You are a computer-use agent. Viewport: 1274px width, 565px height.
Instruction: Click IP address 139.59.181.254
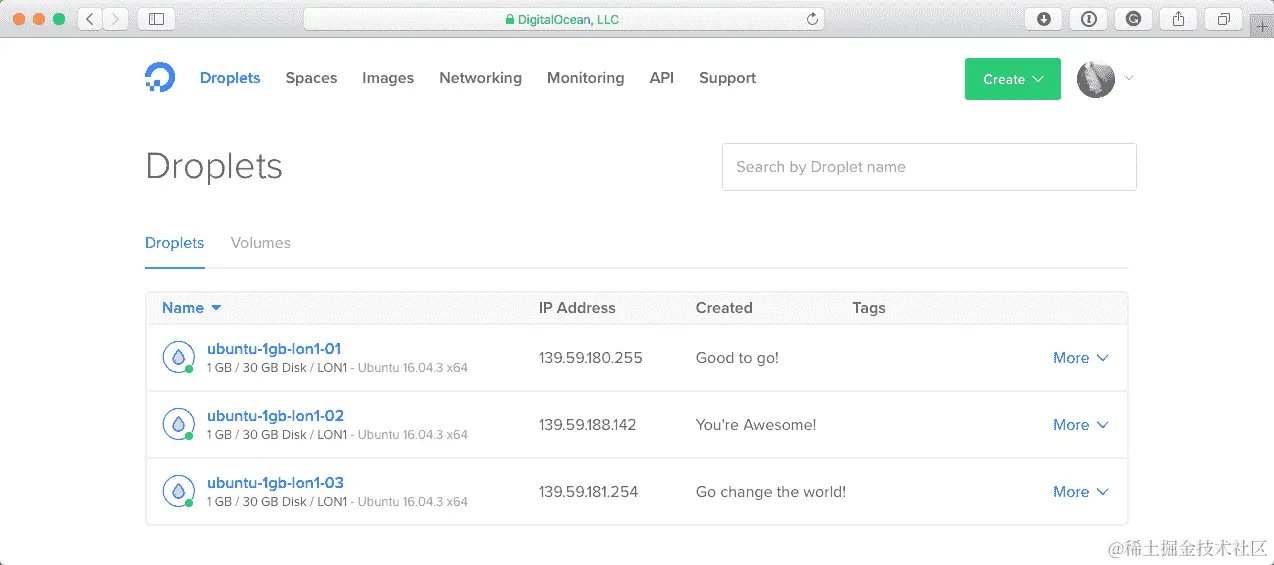(x=588, y=492)
